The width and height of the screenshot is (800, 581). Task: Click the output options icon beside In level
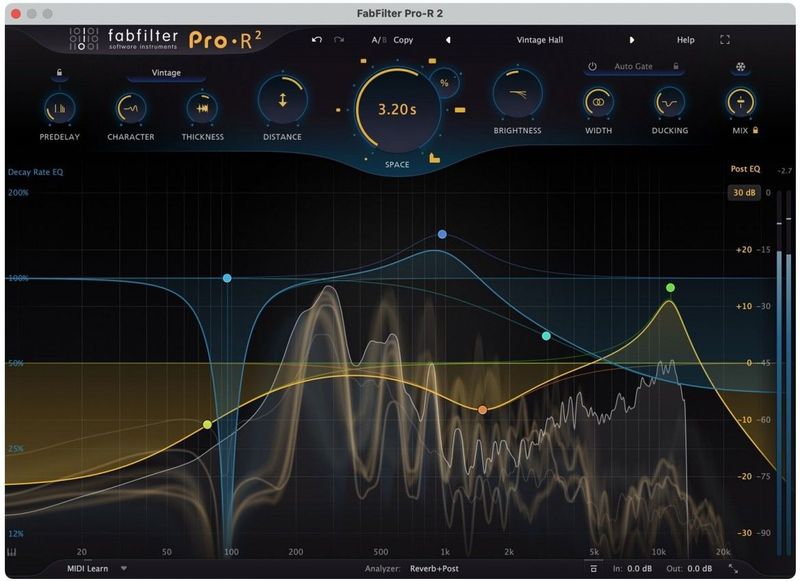[593, 568]
